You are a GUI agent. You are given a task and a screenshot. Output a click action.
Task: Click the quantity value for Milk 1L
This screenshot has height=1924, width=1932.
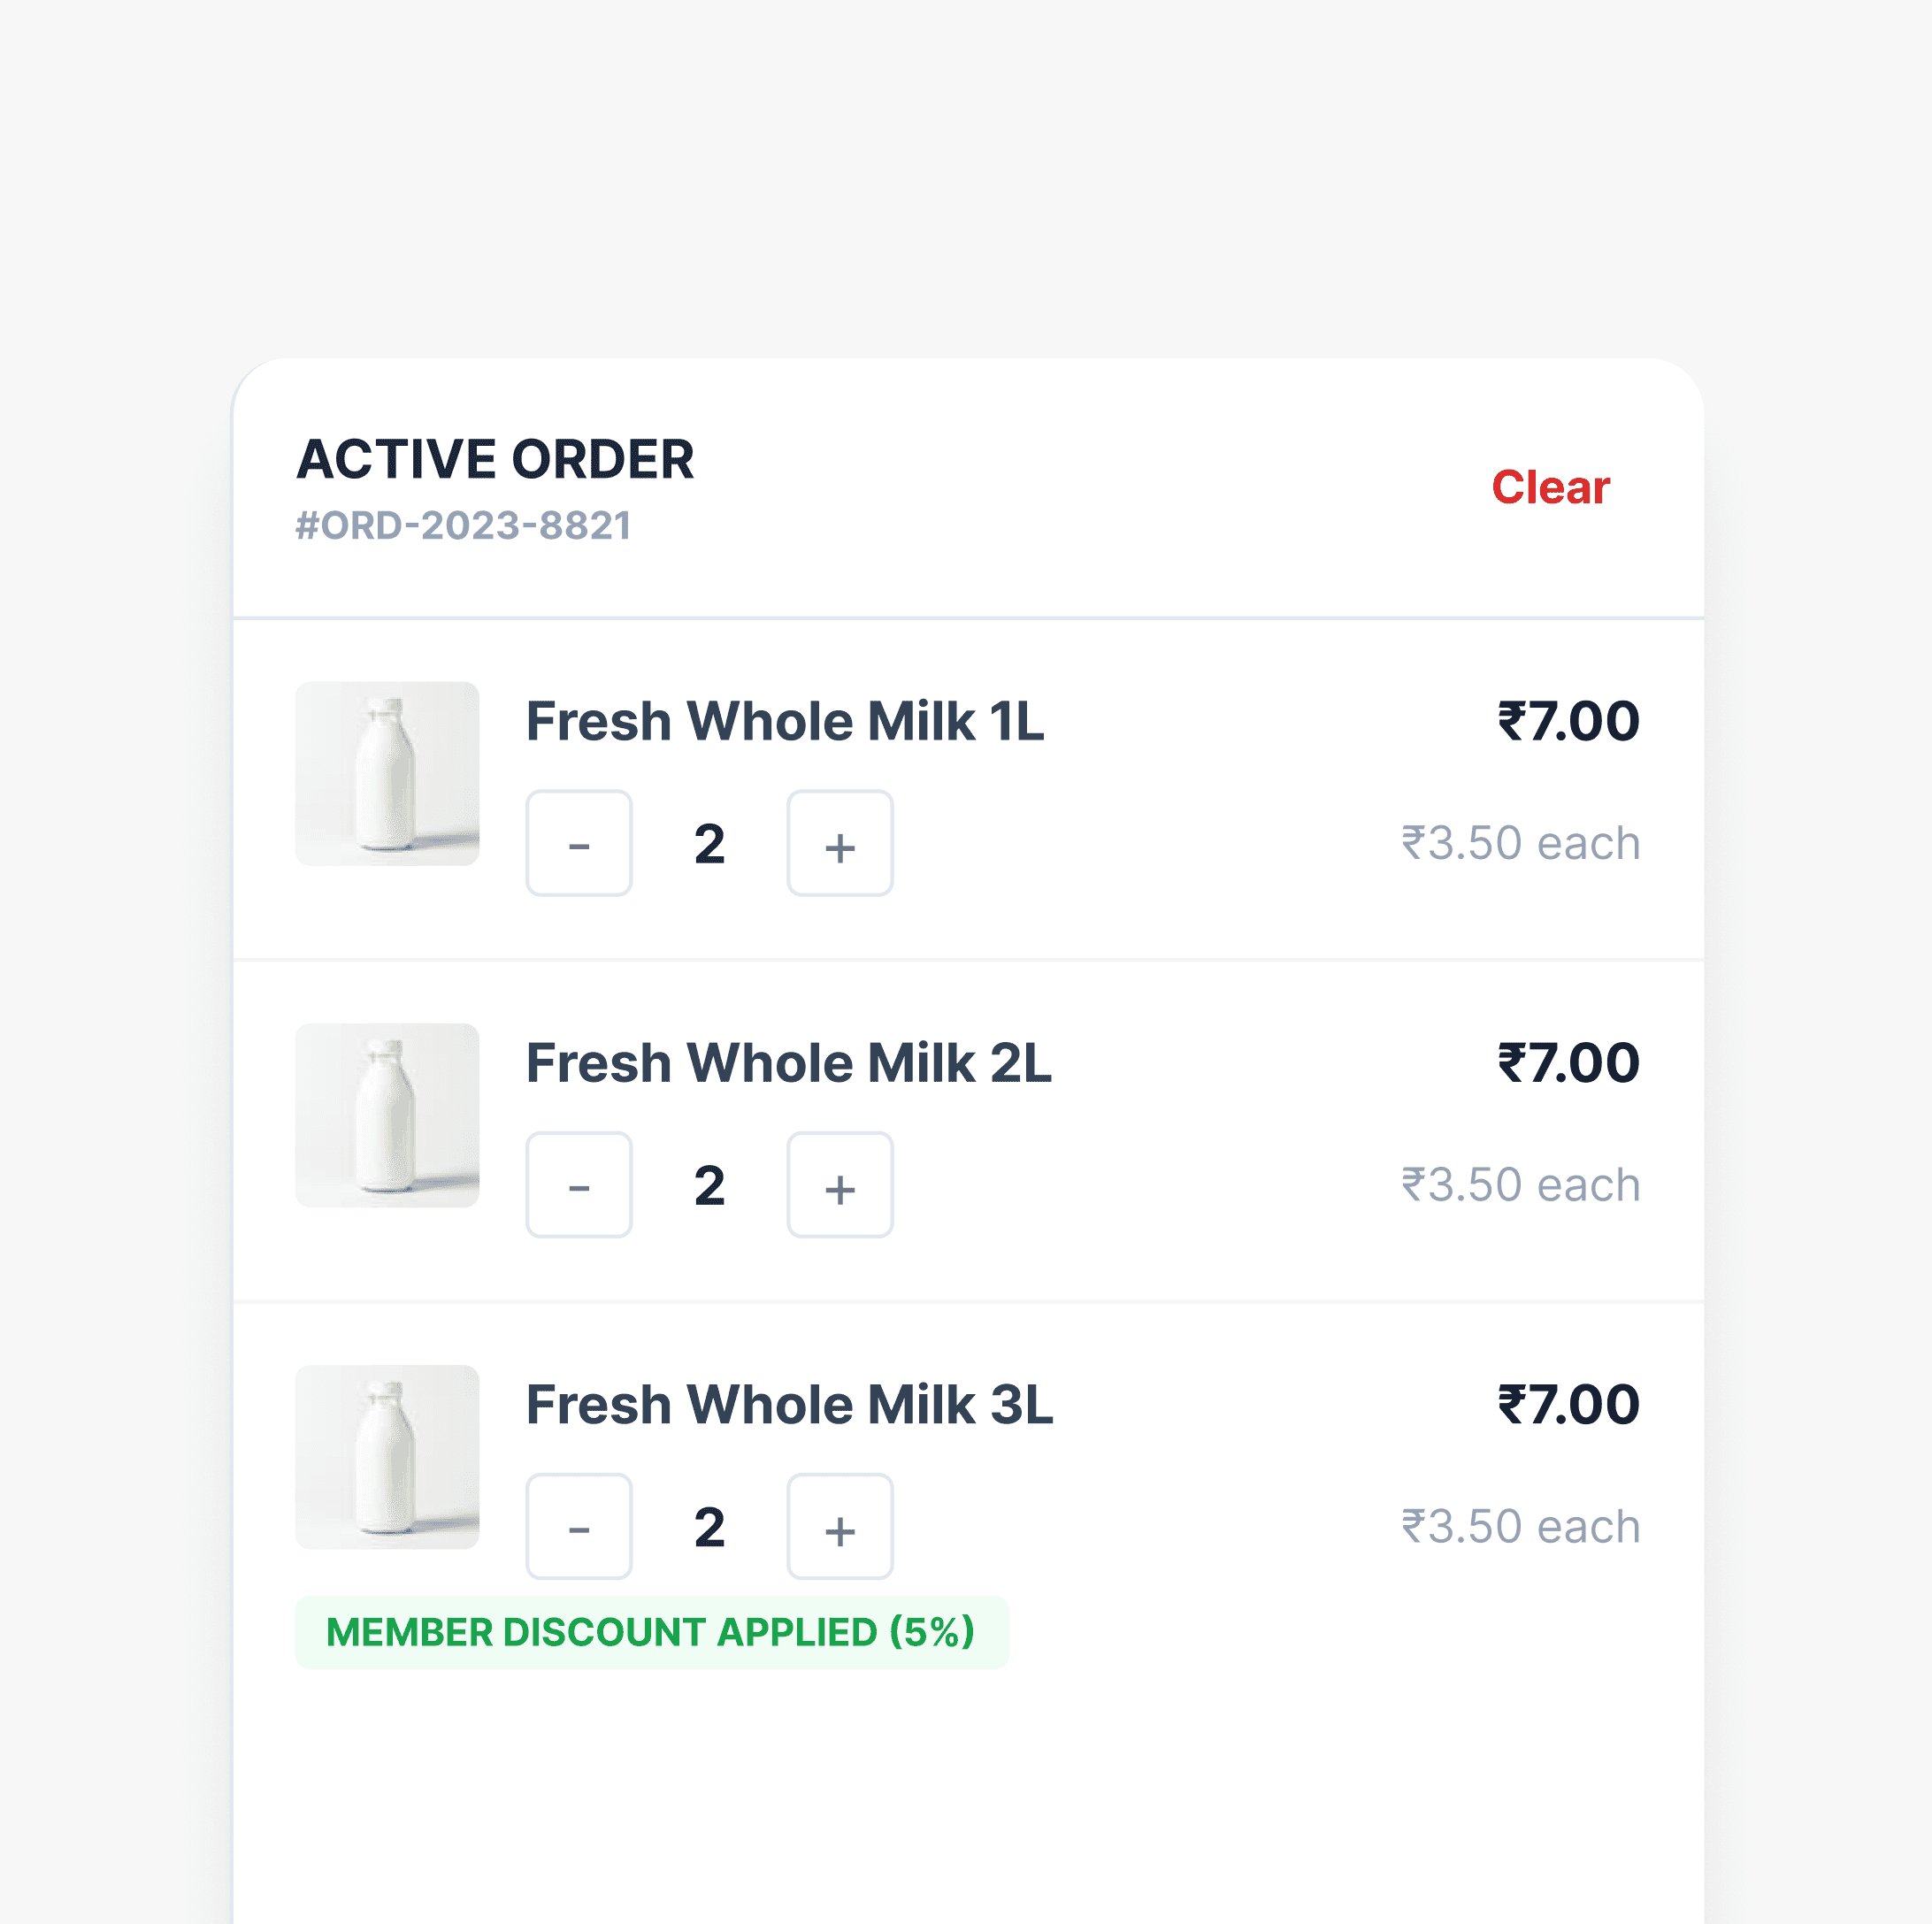click(x=710, y=844)
